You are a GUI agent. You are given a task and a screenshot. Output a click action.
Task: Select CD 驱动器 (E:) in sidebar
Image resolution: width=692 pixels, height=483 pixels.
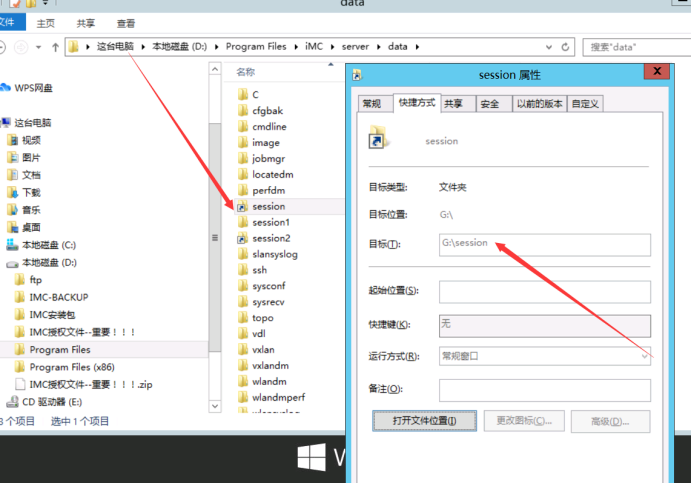pyautogui.click(x=52, y=402)
